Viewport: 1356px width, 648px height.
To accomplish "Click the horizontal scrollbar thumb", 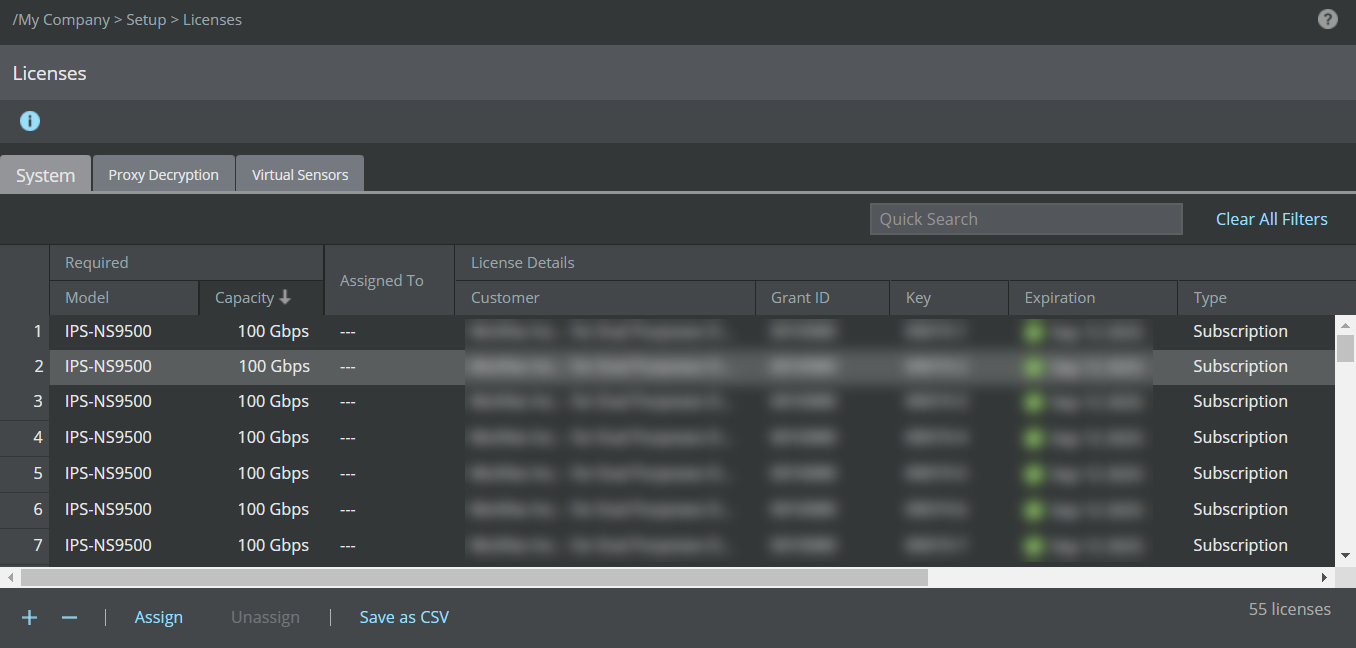I will pyautogui.click(x=474, y=577).
